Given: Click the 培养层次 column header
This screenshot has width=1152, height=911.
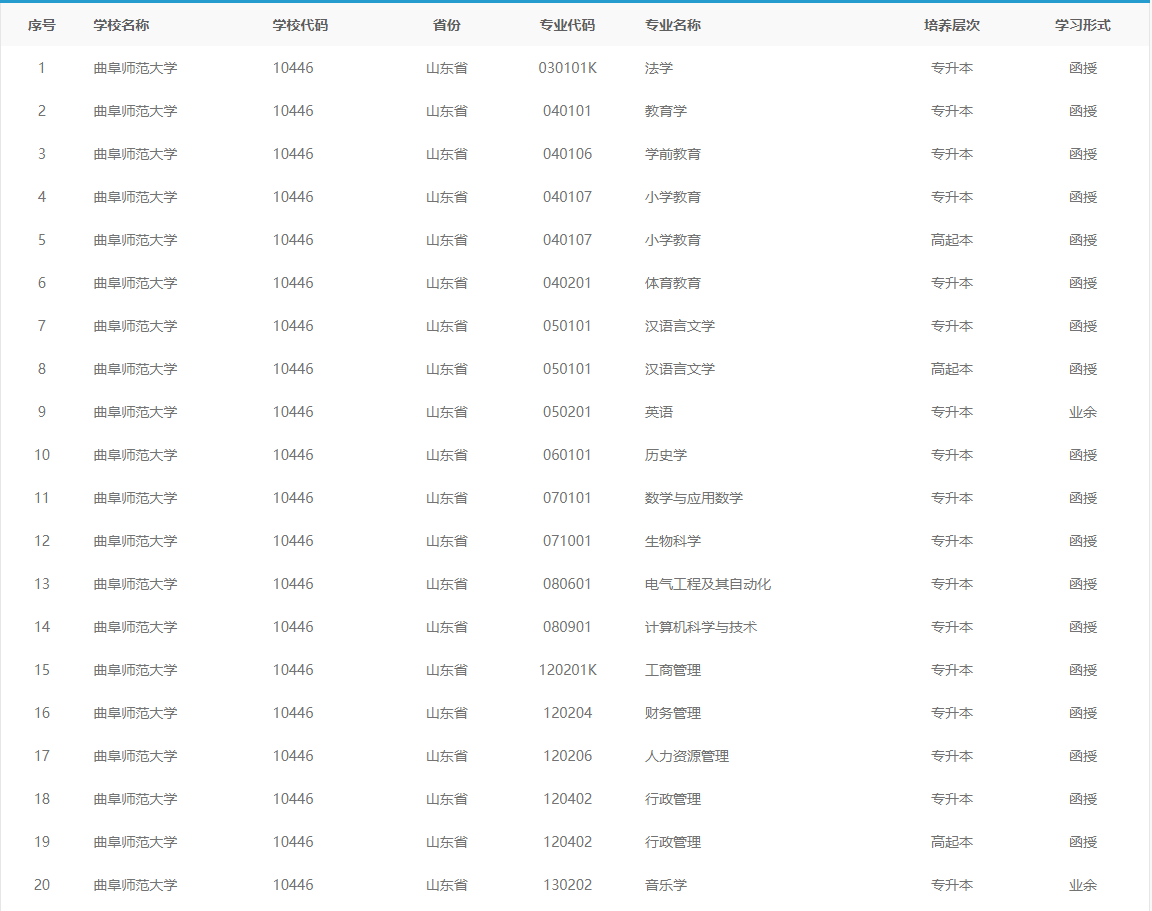Looking at the screenshot, I should [951, 25].
